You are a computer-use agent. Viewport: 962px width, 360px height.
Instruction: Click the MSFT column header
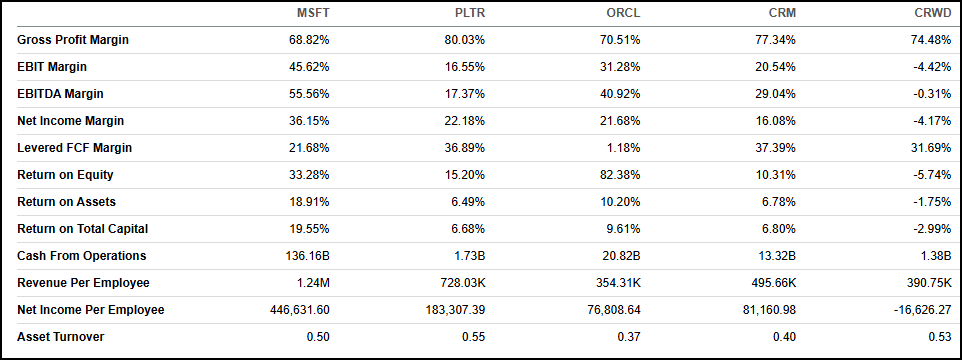pyautogui.click(x=314, y=13)
